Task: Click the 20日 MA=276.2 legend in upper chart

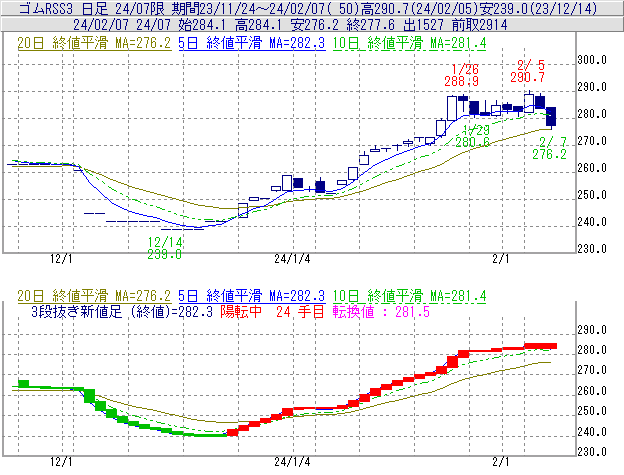Action: coord(92,43)
